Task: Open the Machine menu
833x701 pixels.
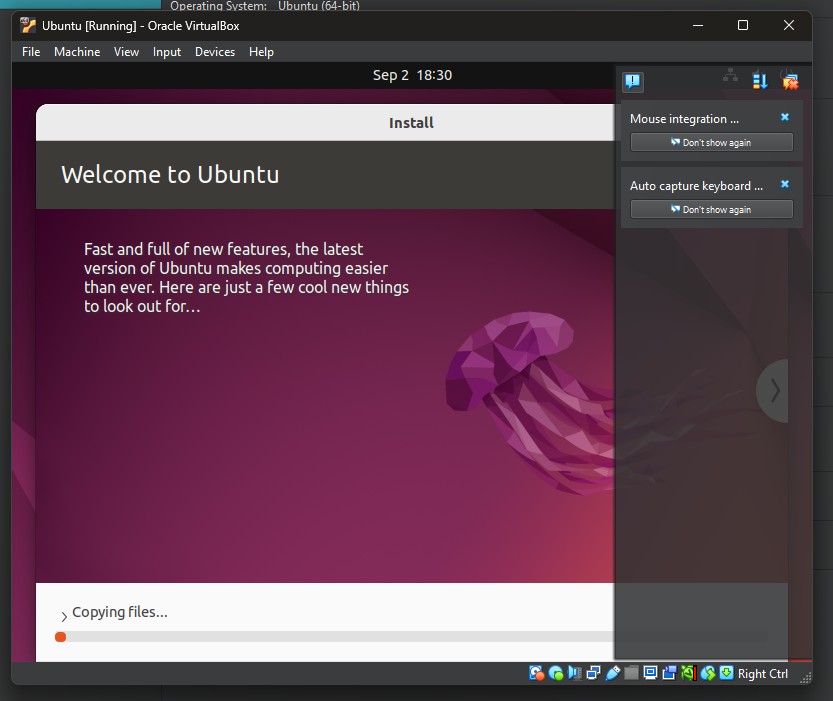Action: [x=77, y=52]
